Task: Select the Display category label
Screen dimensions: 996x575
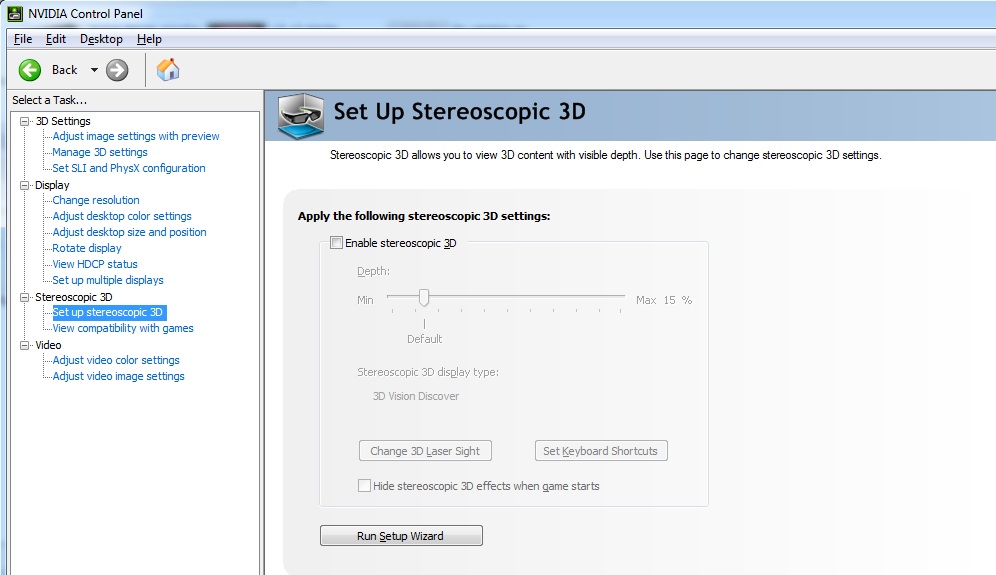Action: click(x=52, y=185)
